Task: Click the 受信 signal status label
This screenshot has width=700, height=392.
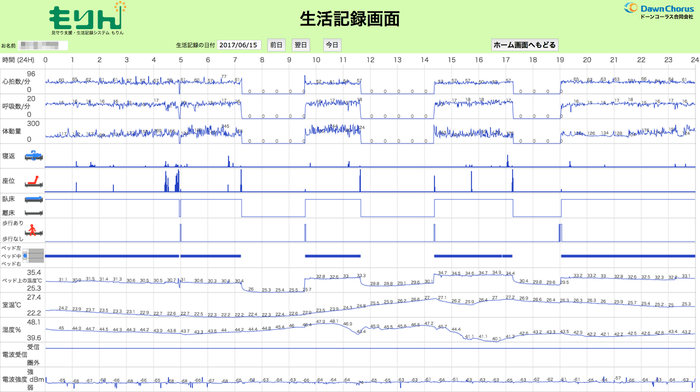Action: [x=33, y=347]
